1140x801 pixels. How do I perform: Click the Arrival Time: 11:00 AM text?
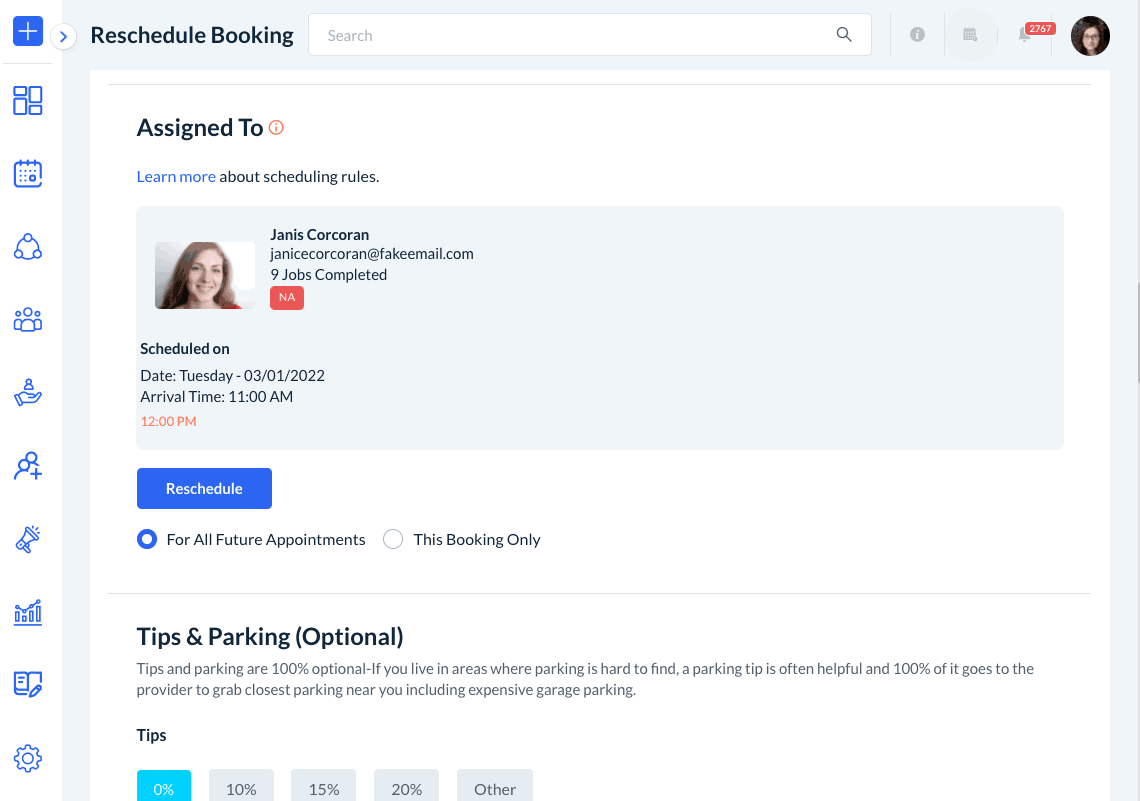pyautogui.click(x=217, y=397)
